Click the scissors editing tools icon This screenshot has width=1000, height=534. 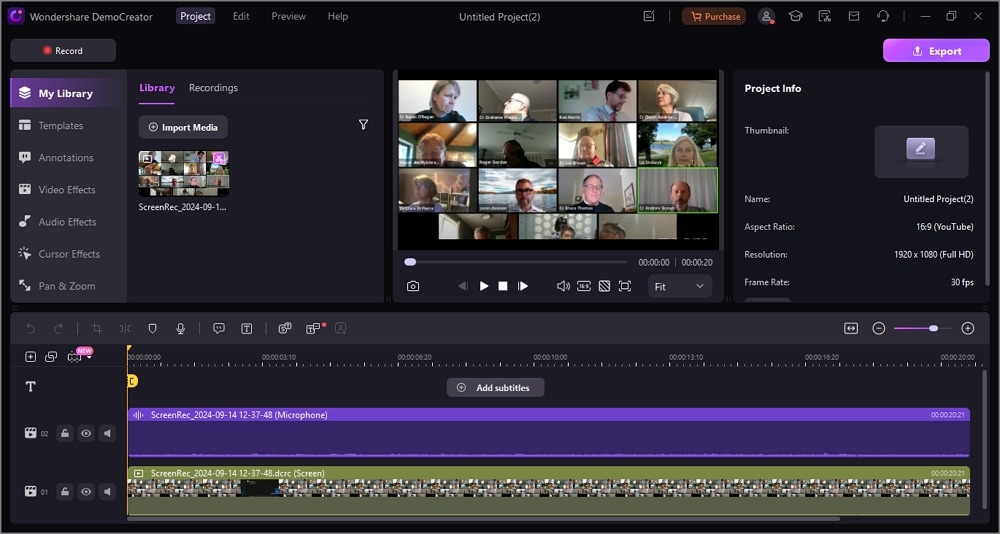(825, 17)
